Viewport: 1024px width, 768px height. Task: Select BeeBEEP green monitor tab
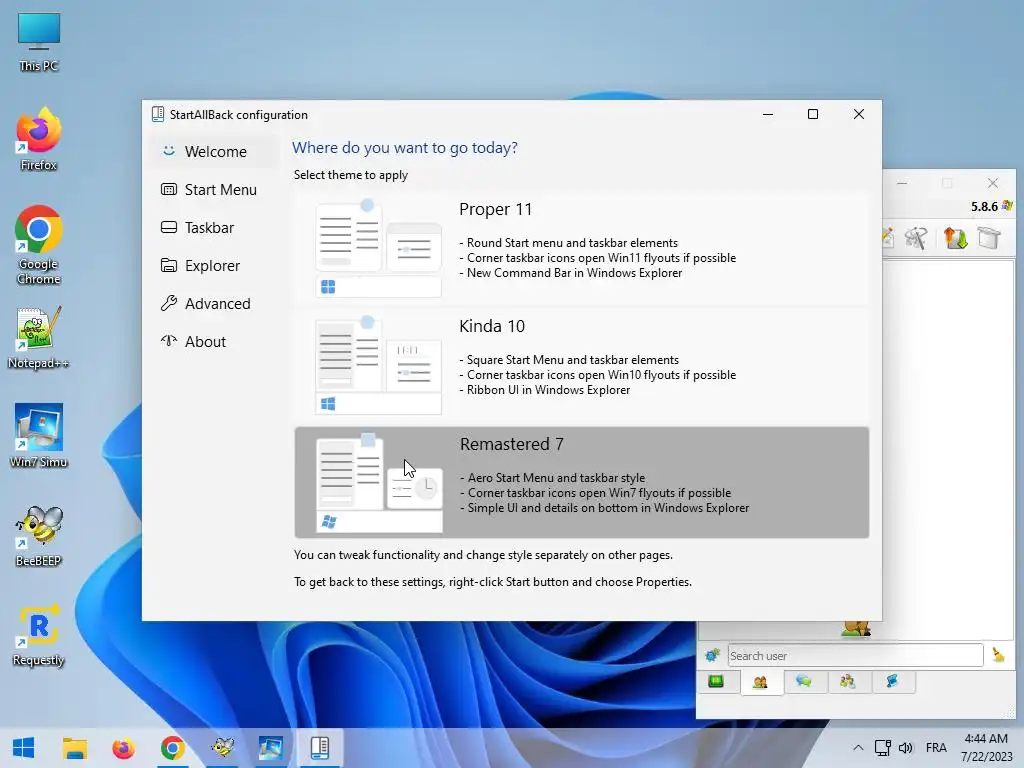[716, 682]
